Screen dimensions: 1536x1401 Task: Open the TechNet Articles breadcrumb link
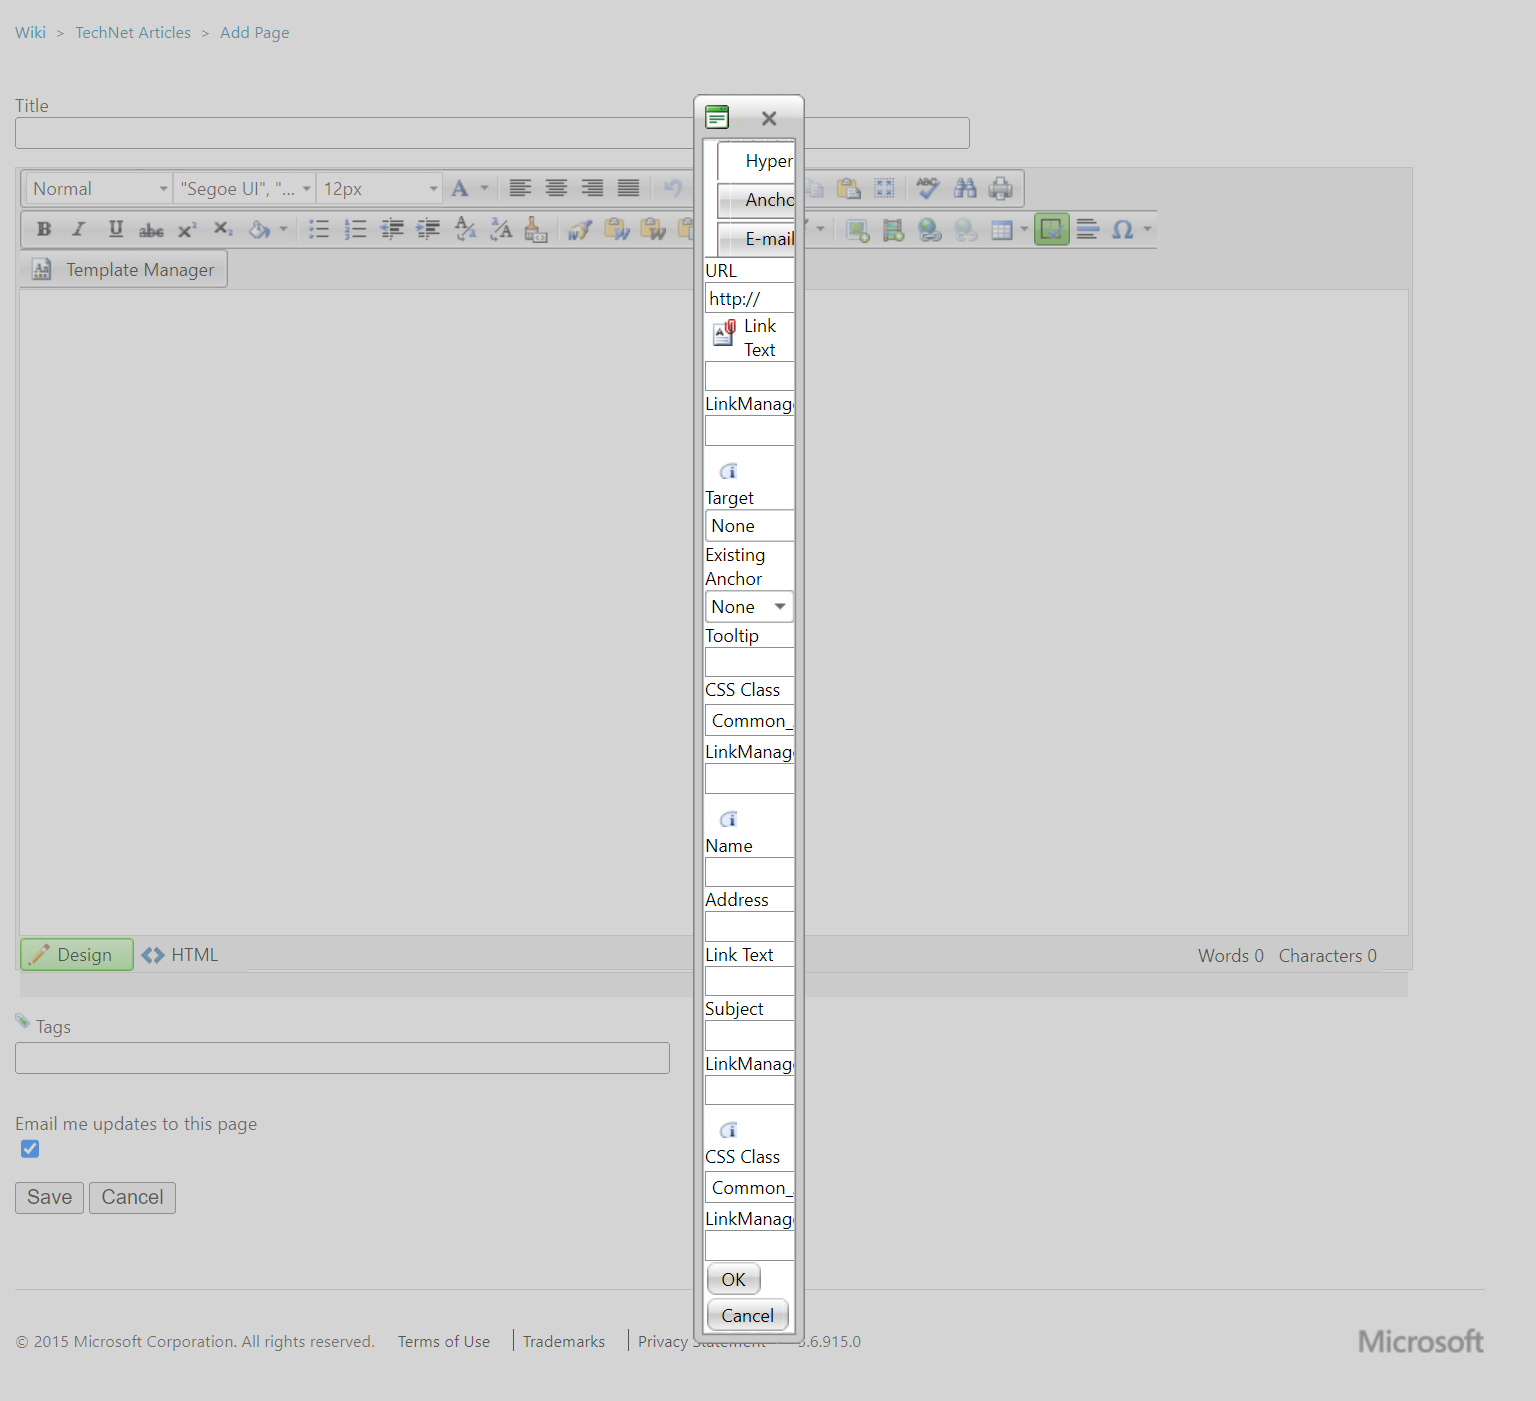tap(132, 32)
